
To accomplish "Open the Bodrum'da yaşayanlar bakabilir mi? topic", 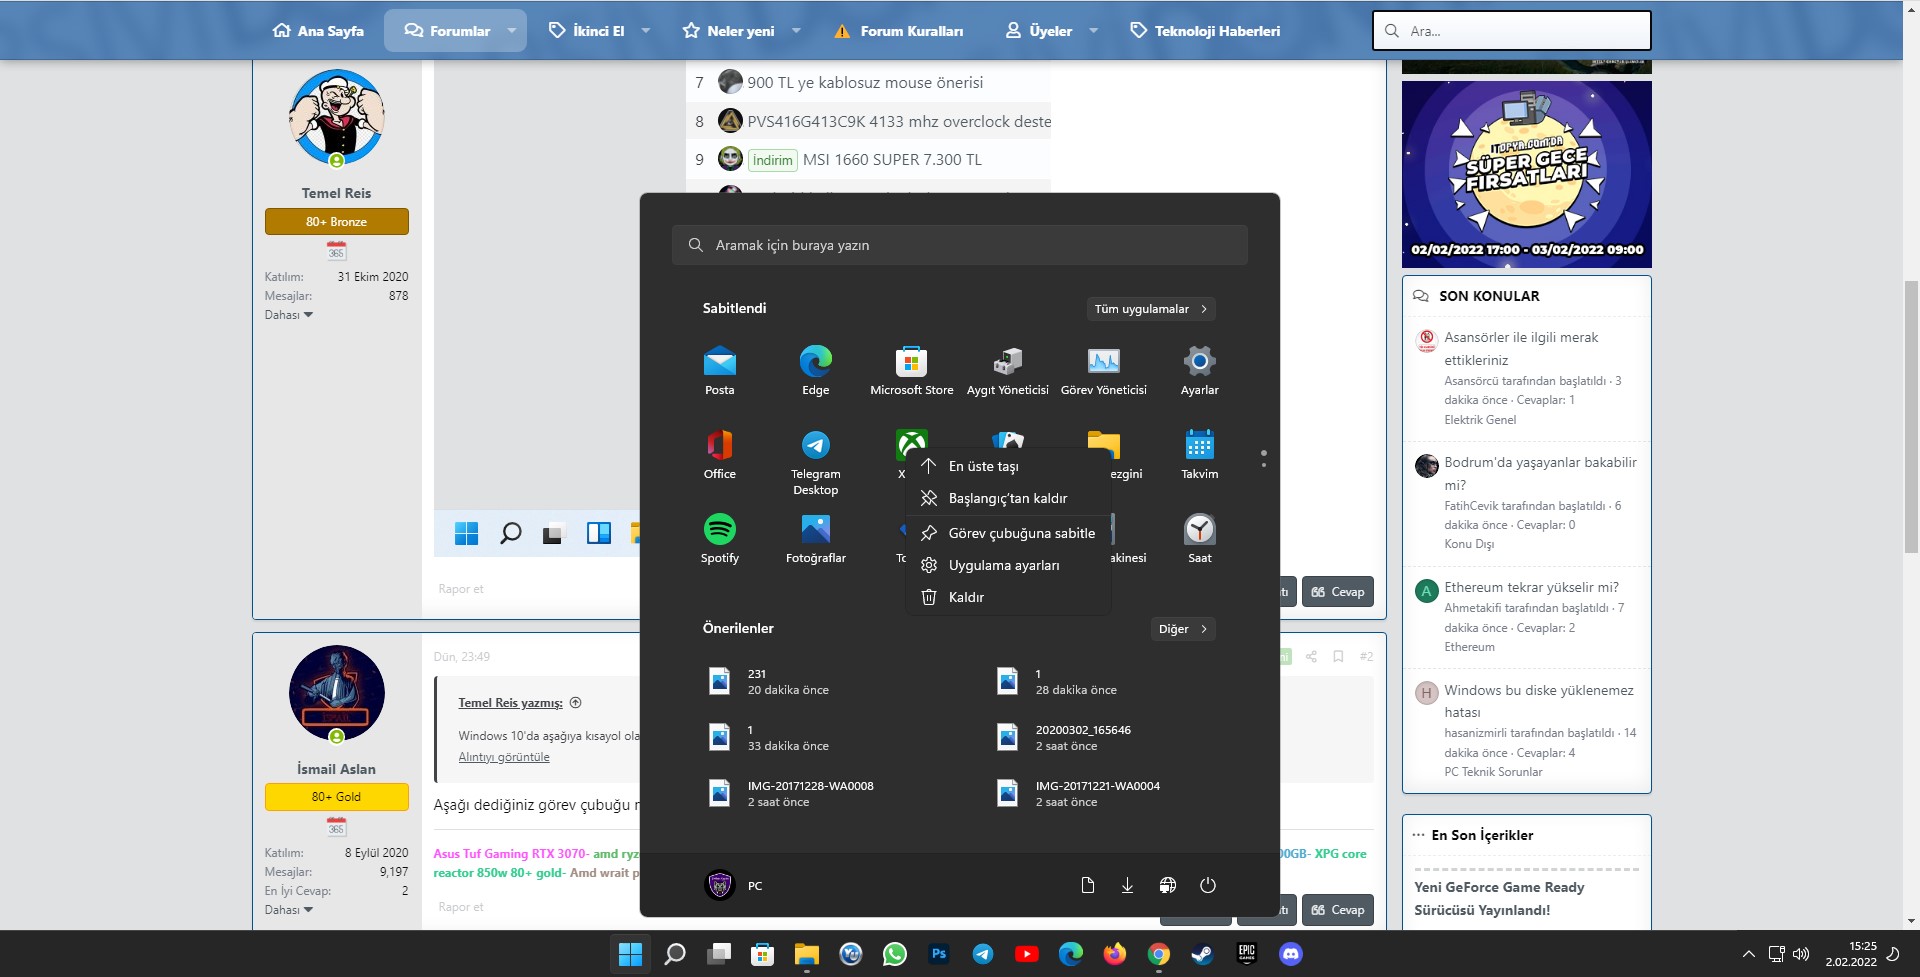I will [x=1540, y=473].
